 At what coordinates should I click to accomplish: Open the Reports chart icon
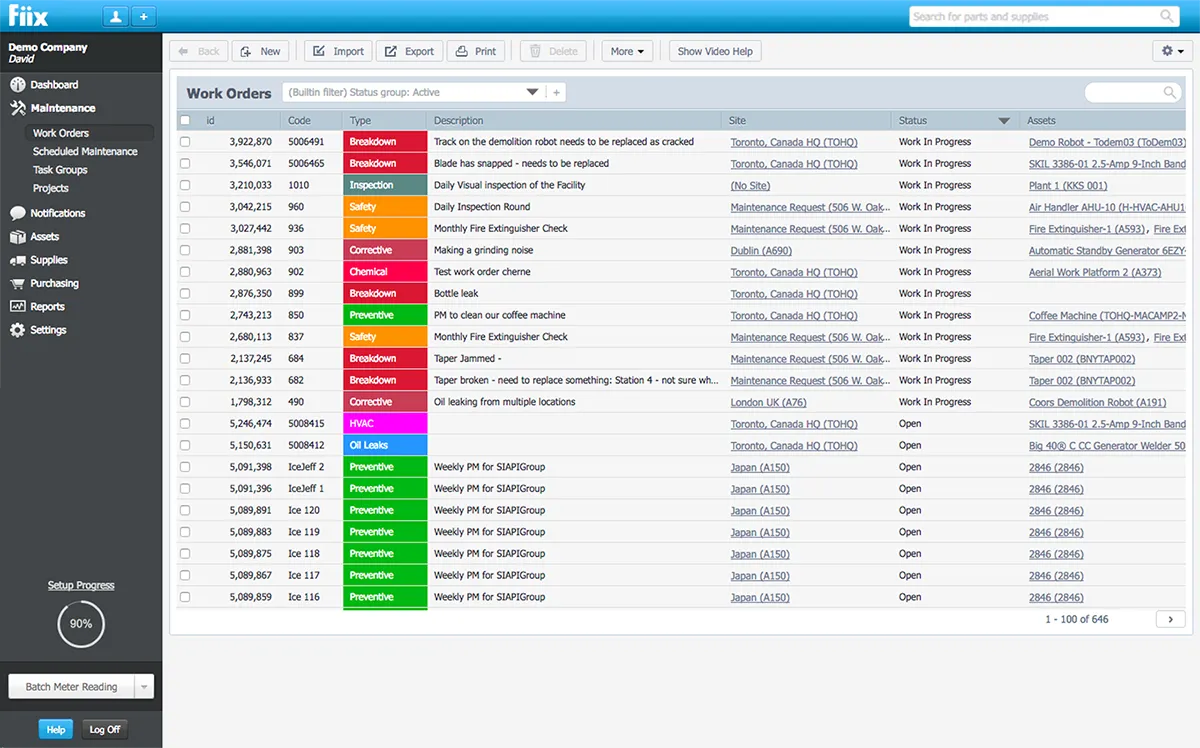coord(17,307)
